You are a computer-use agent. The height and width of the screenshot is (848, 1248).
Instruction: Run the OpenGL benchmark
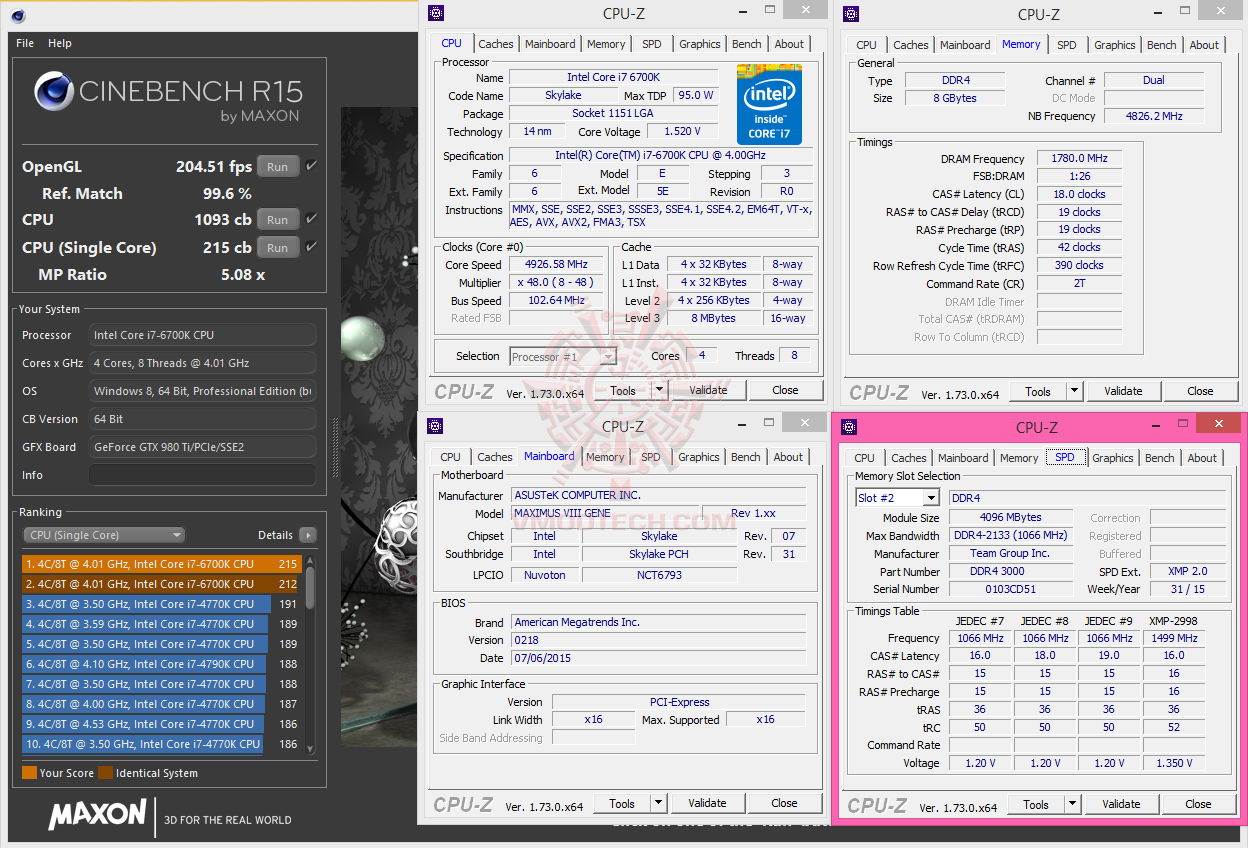pos(278,167)
